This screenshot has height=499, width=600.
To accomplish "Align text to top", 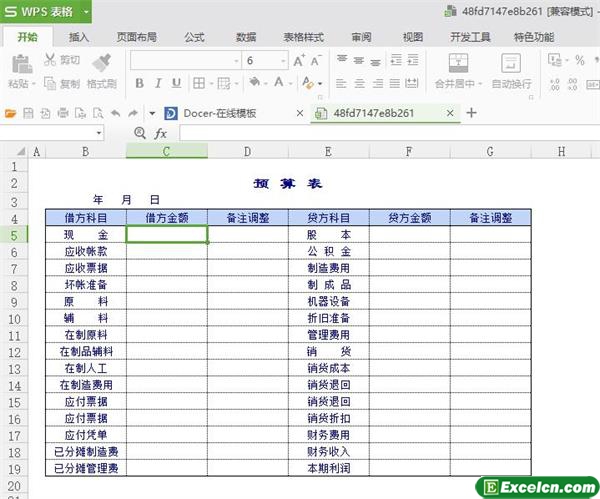I will click(342, 59).
